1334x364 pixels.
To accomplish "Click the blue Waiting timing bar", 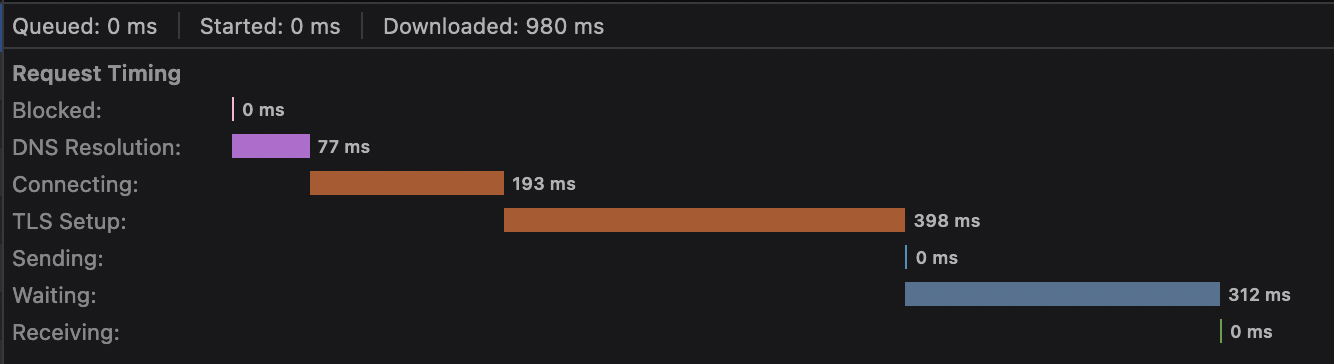I will click(1062, 294).
